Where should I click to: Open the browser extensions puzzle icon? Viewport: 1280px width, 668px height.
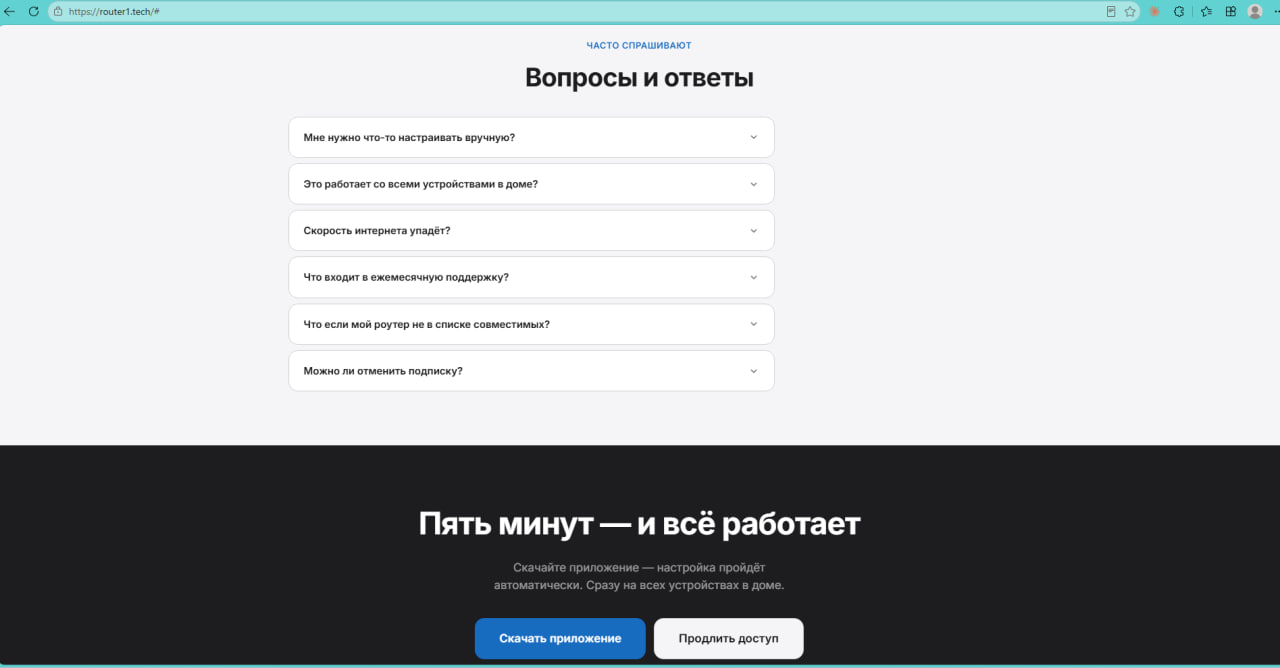(x=1179, y=11)
